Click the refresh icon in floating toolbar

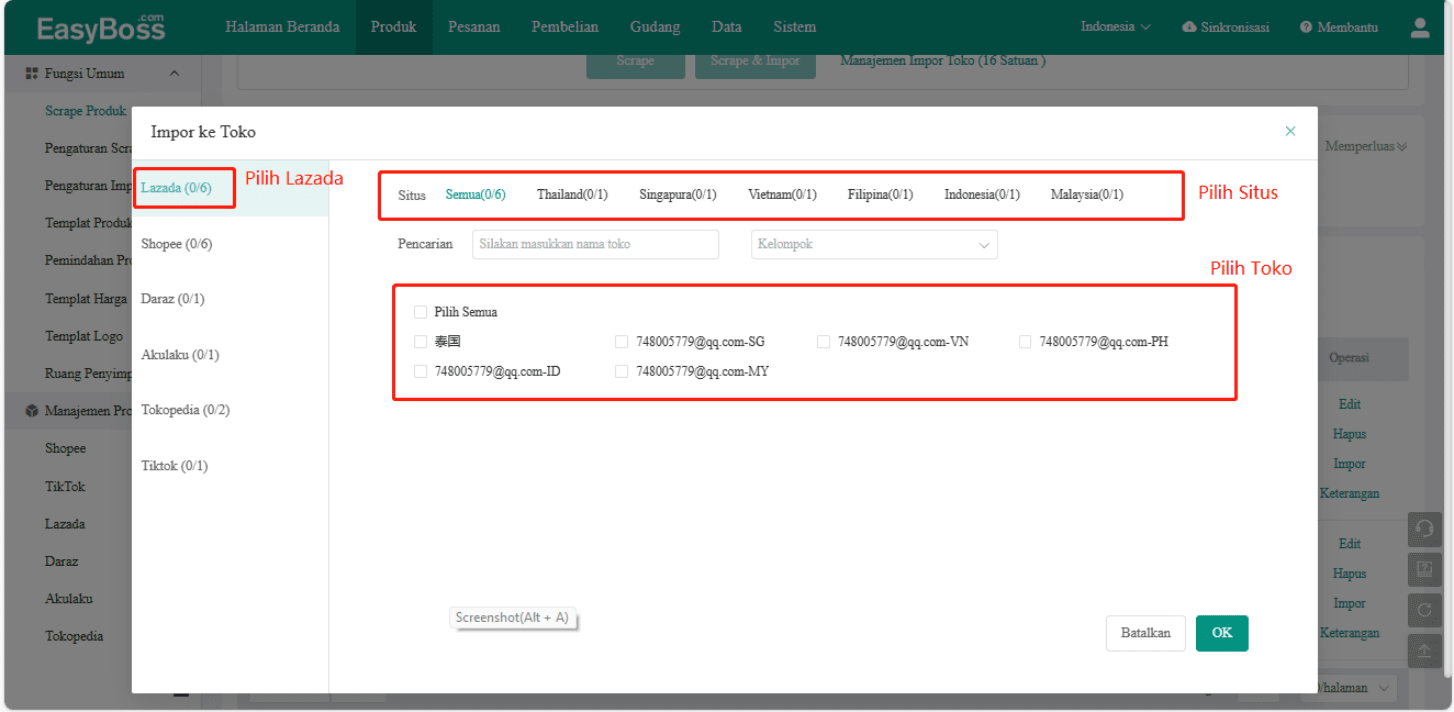click(x=1425, y=610)
